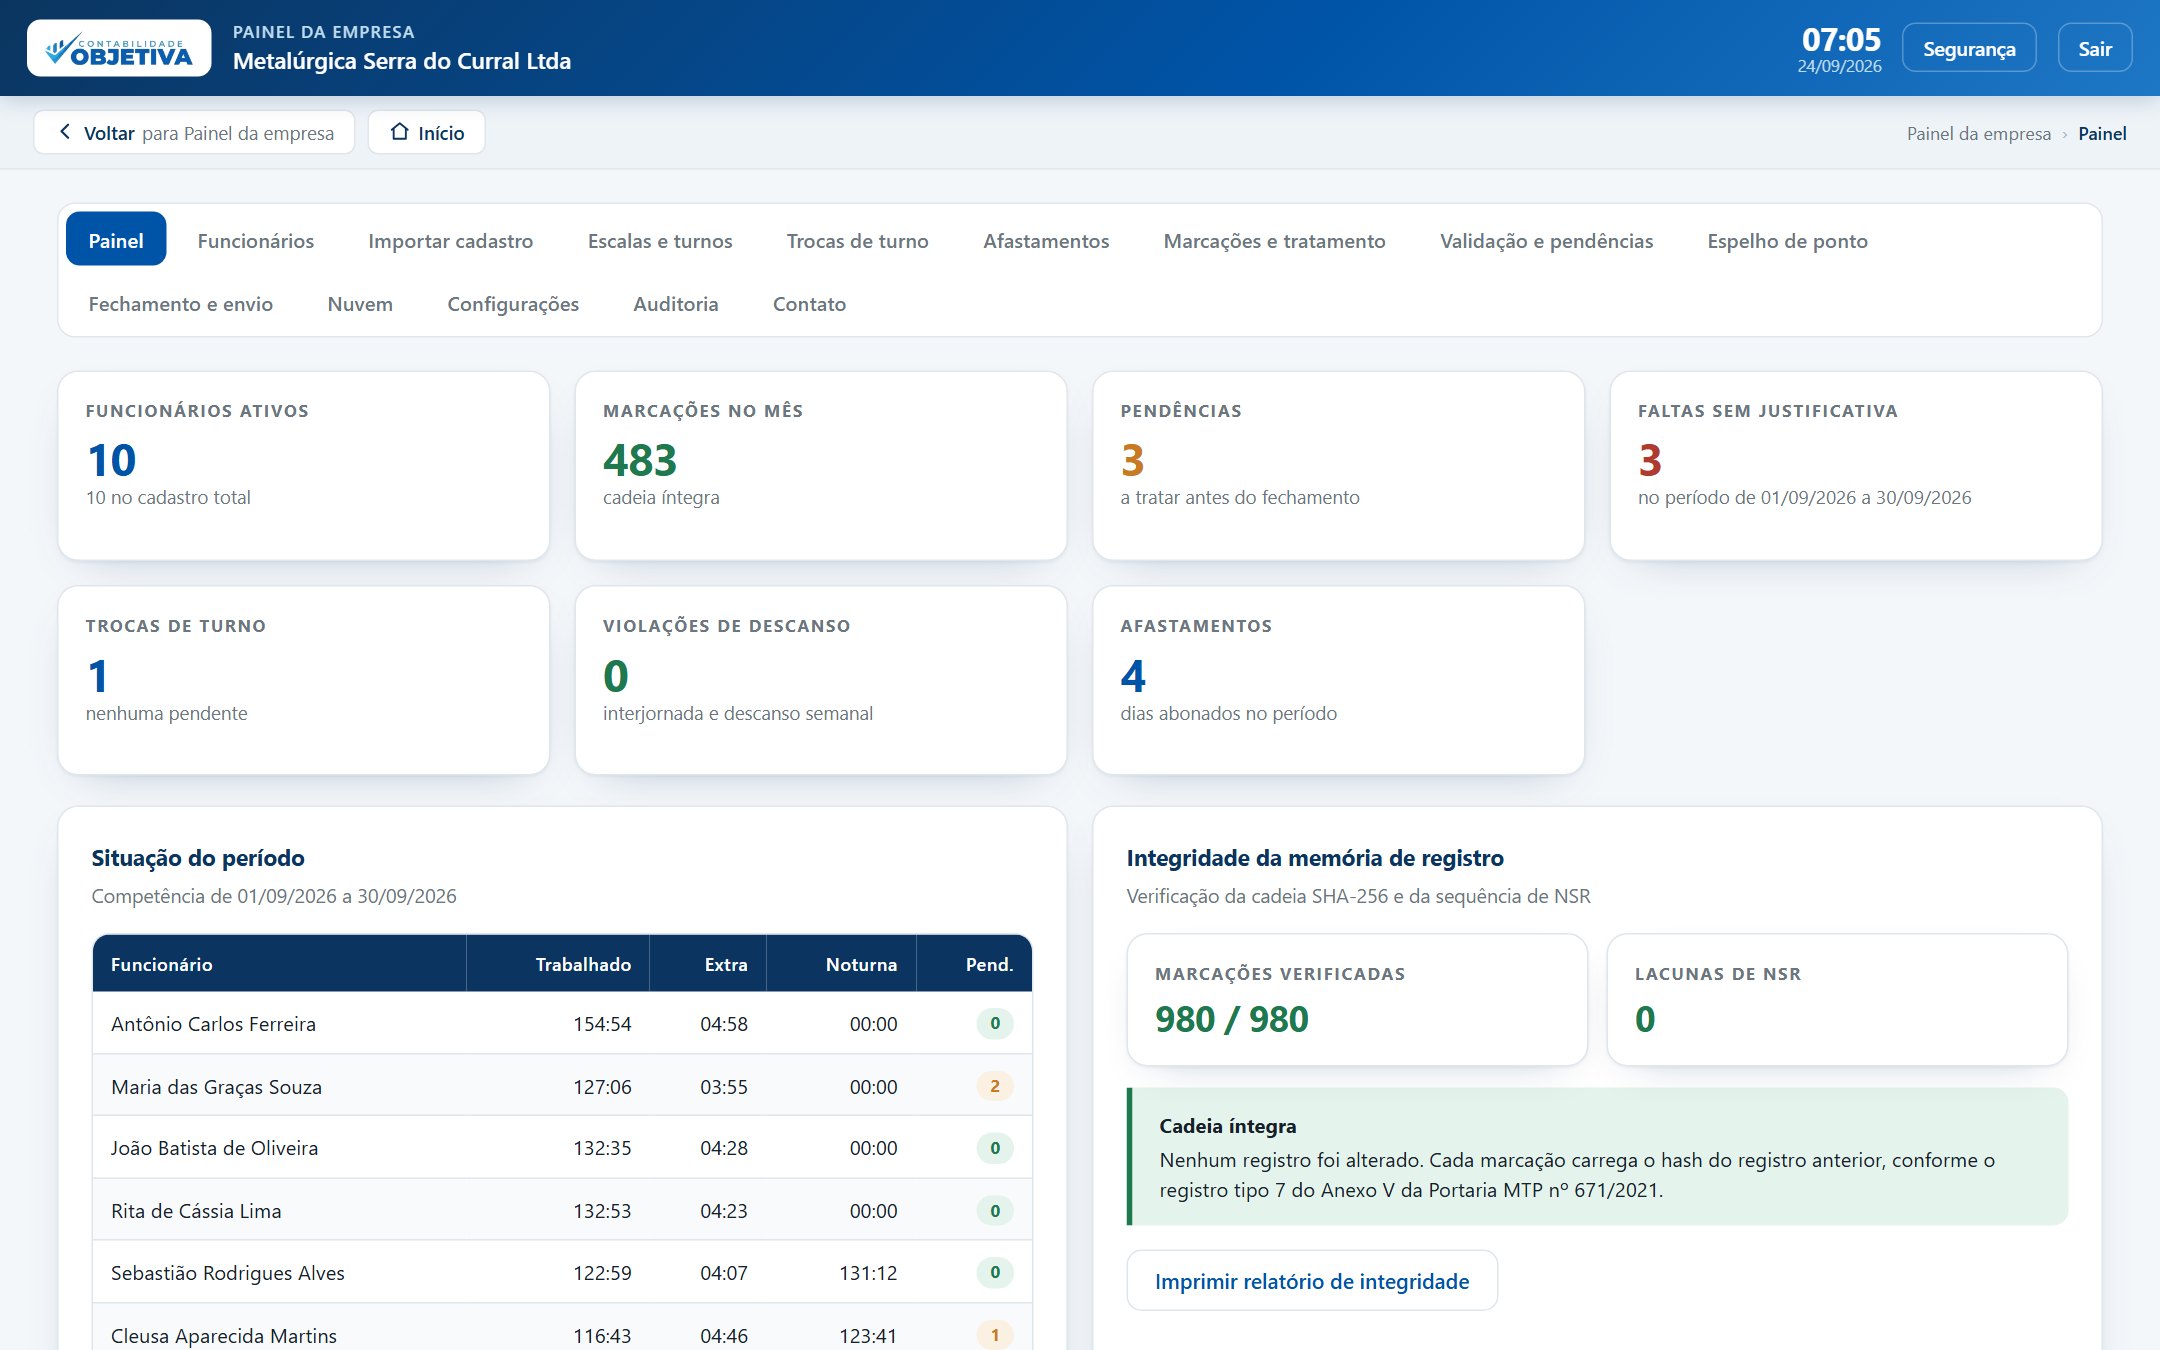Viewport: 2160px width, 1350px height.
Task: Click the back chevron icon beside Voltar
Action: pyautogui.click(x=65, y=132)
